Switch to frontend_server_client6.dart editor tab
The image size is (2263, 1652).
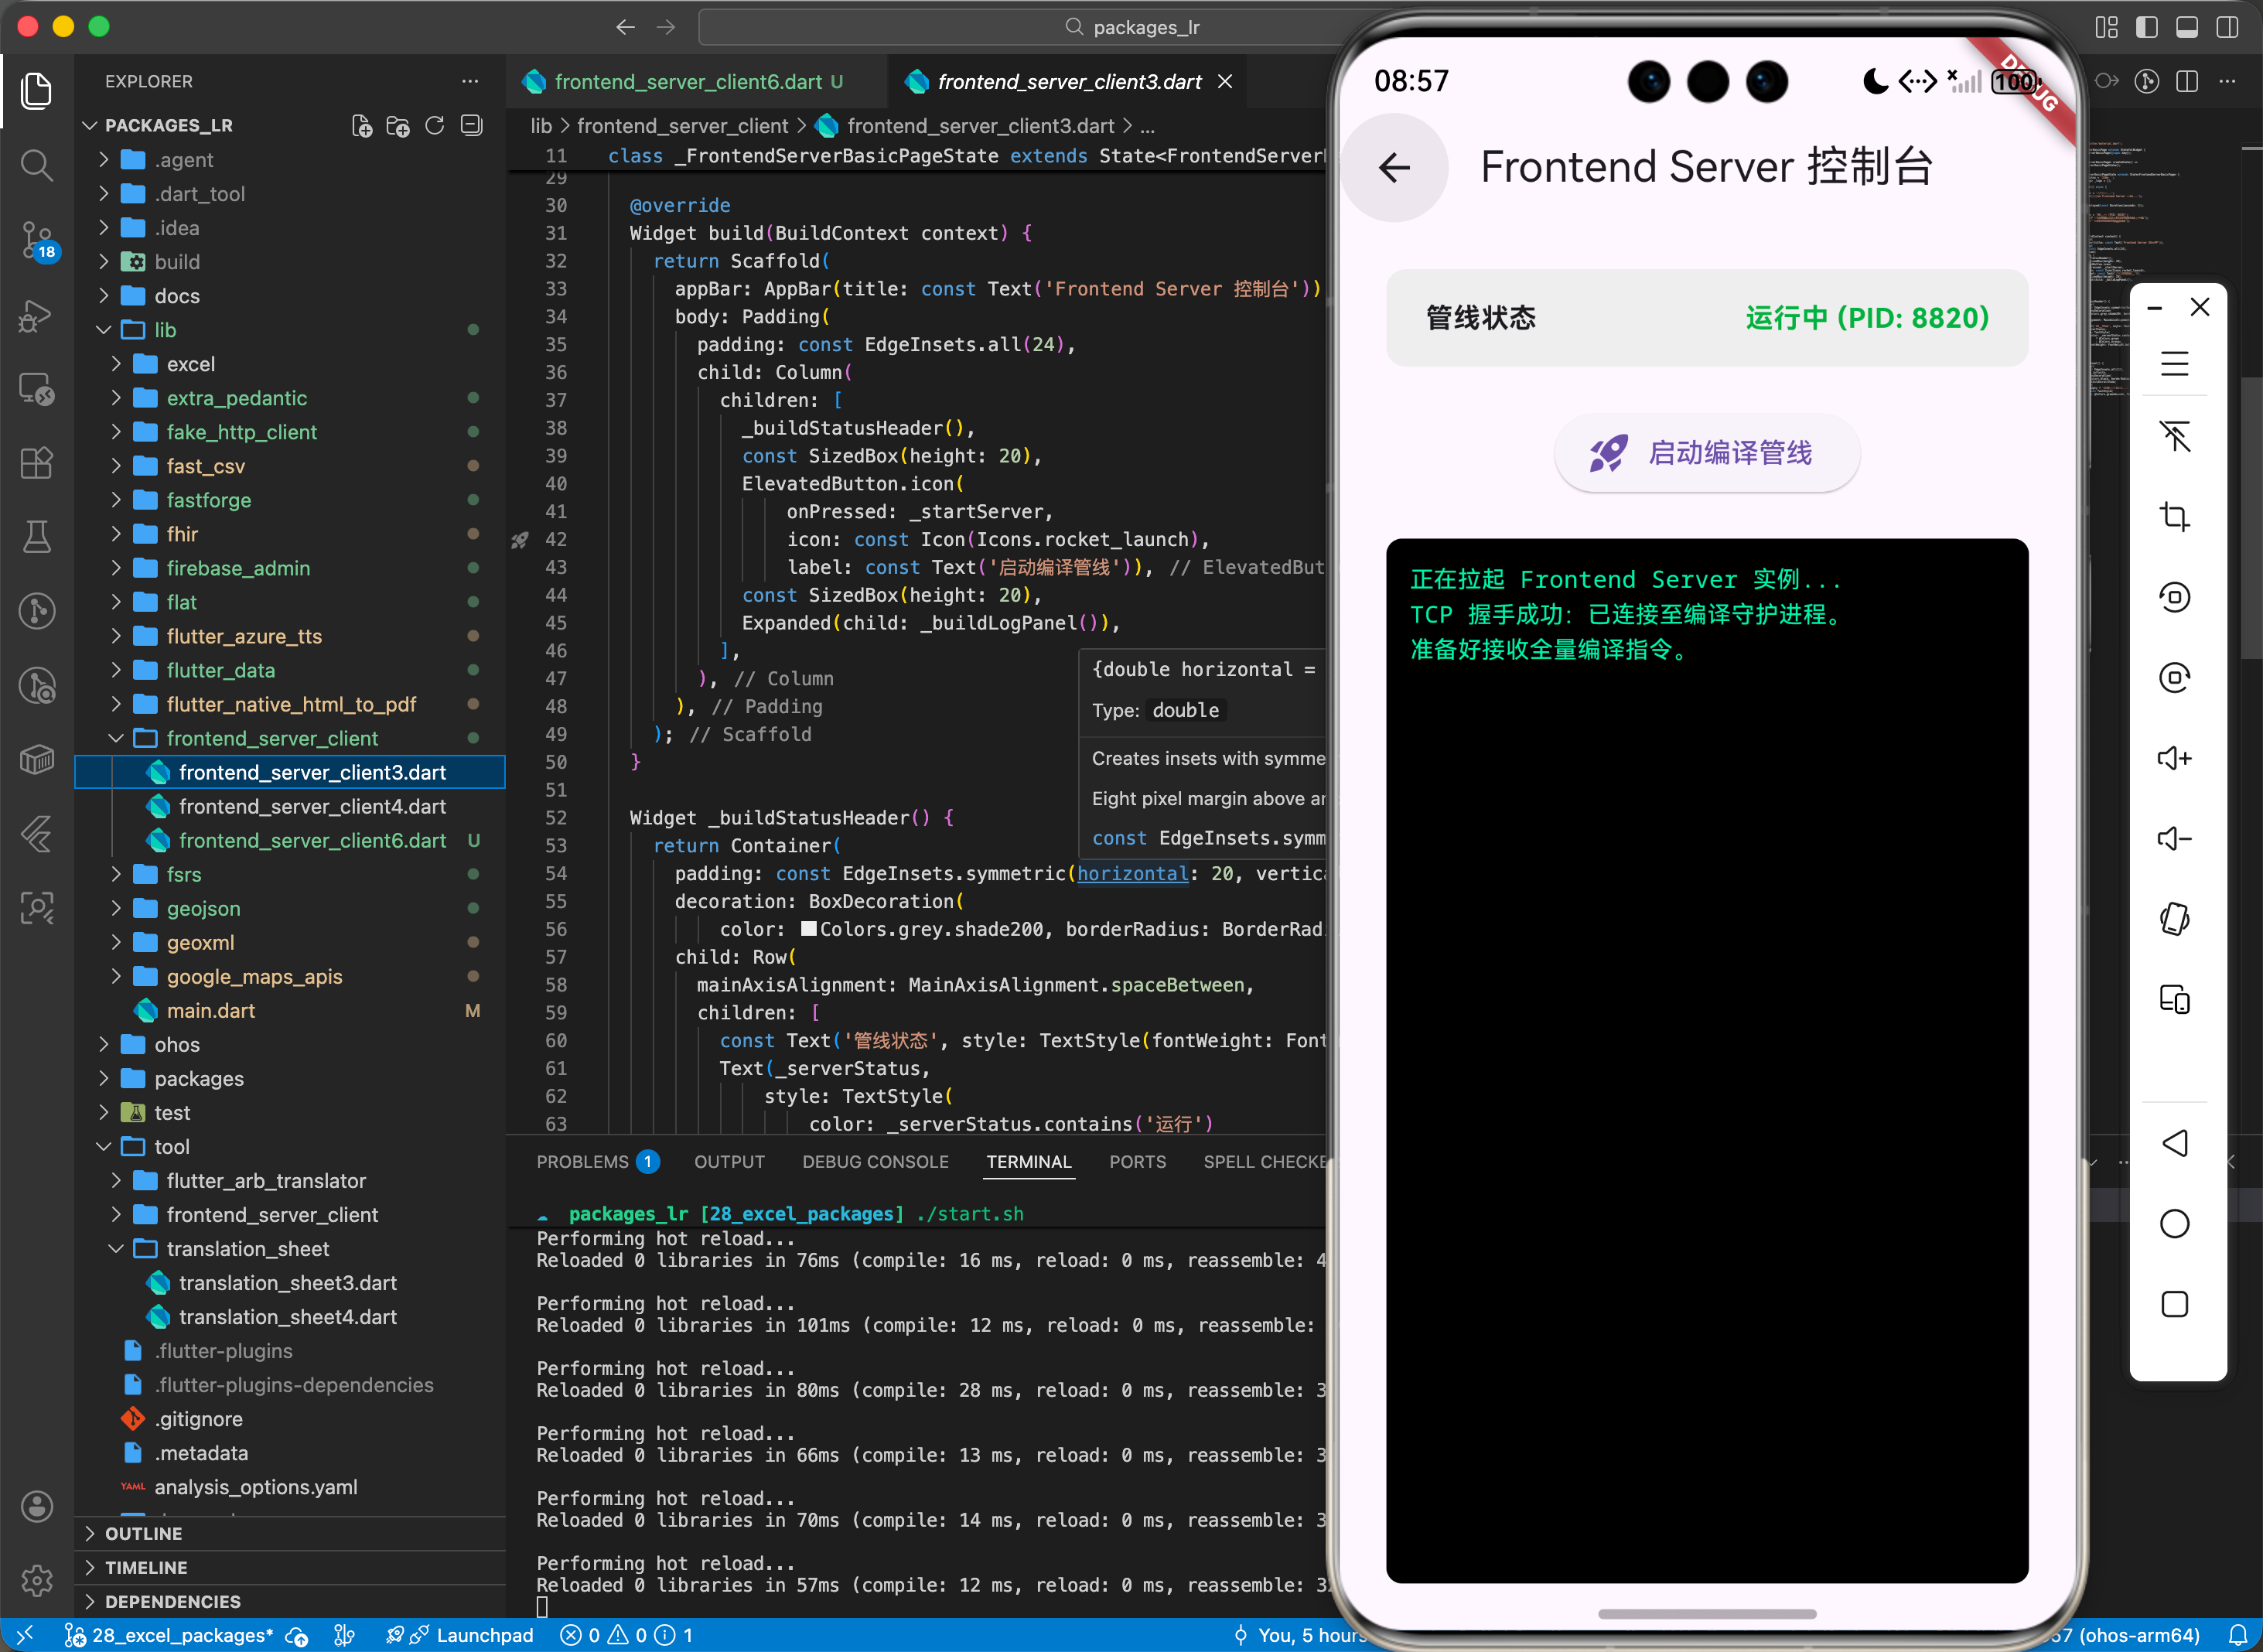(x=687, y=82)
